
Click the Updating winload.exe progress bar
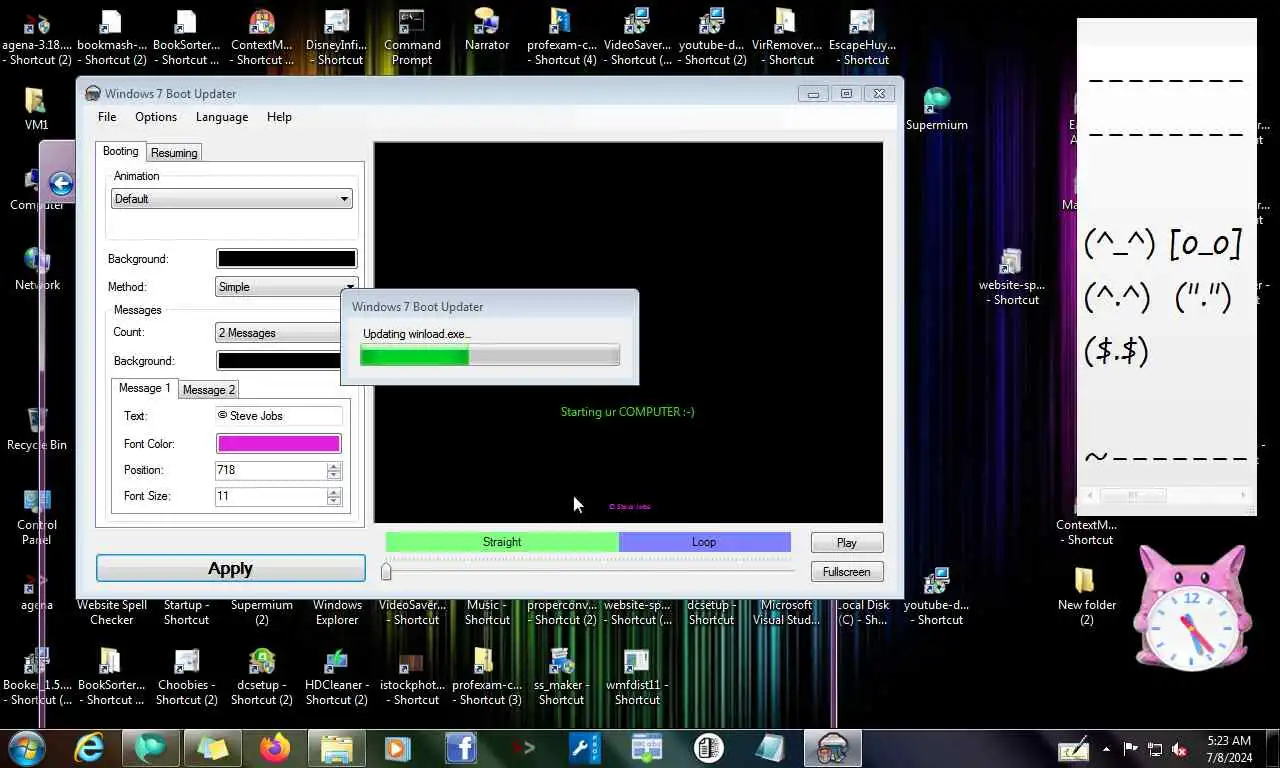click(x=490, y=355)
